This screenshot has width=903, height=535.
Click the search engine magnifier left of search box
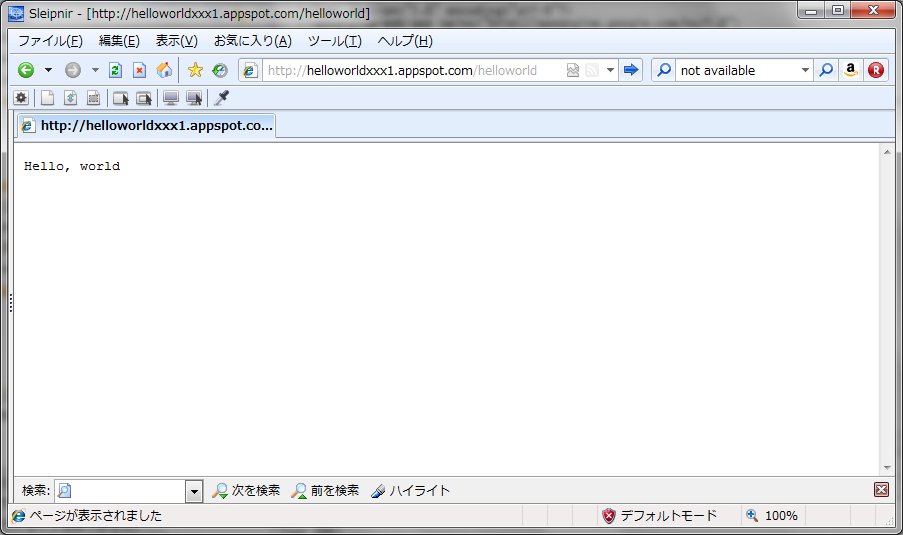tap(664, 70)
